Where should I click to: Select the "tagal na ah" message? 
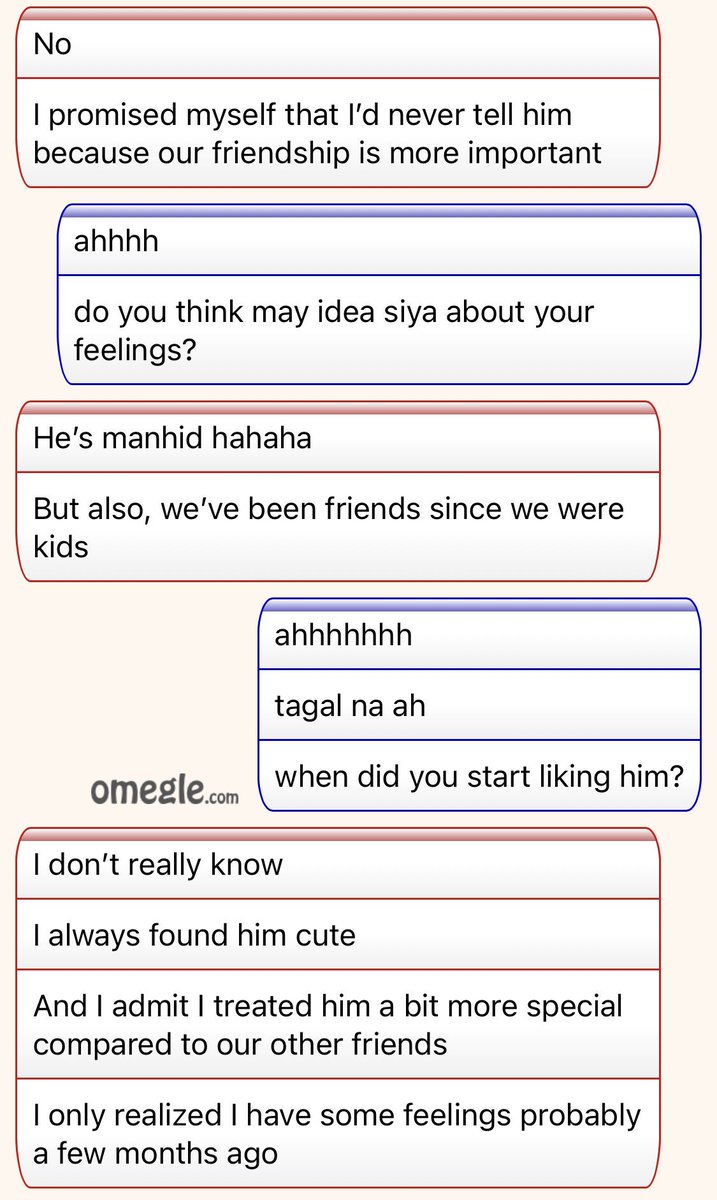479,705
